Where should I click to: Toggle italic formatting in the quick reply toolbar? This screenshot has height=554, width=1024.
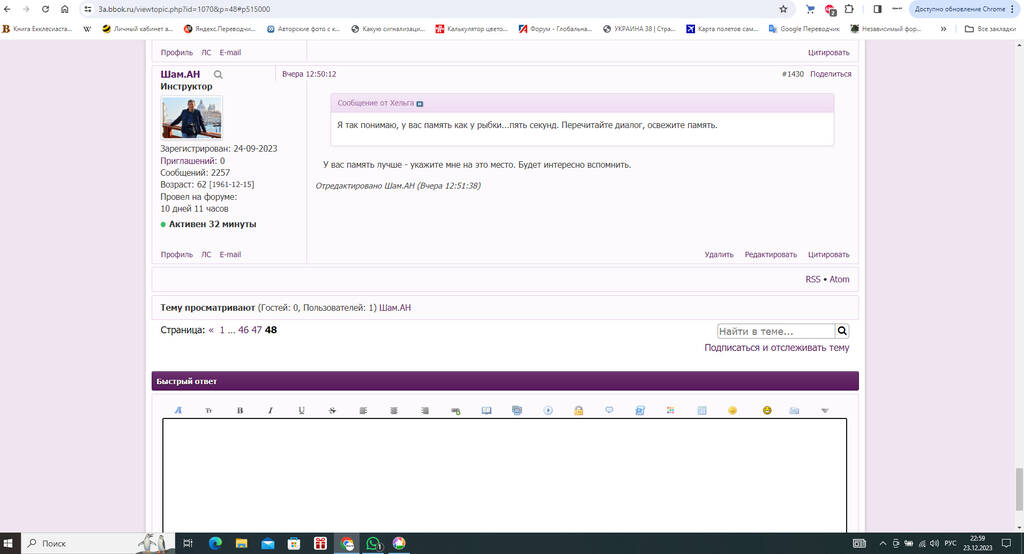tap(270, 410)
